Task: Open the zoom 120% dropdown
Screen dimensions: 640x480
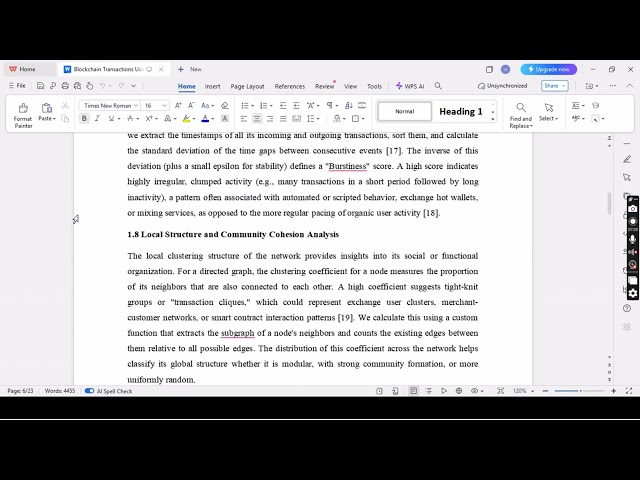Action: pyautogui.click(x=533, y=391)
